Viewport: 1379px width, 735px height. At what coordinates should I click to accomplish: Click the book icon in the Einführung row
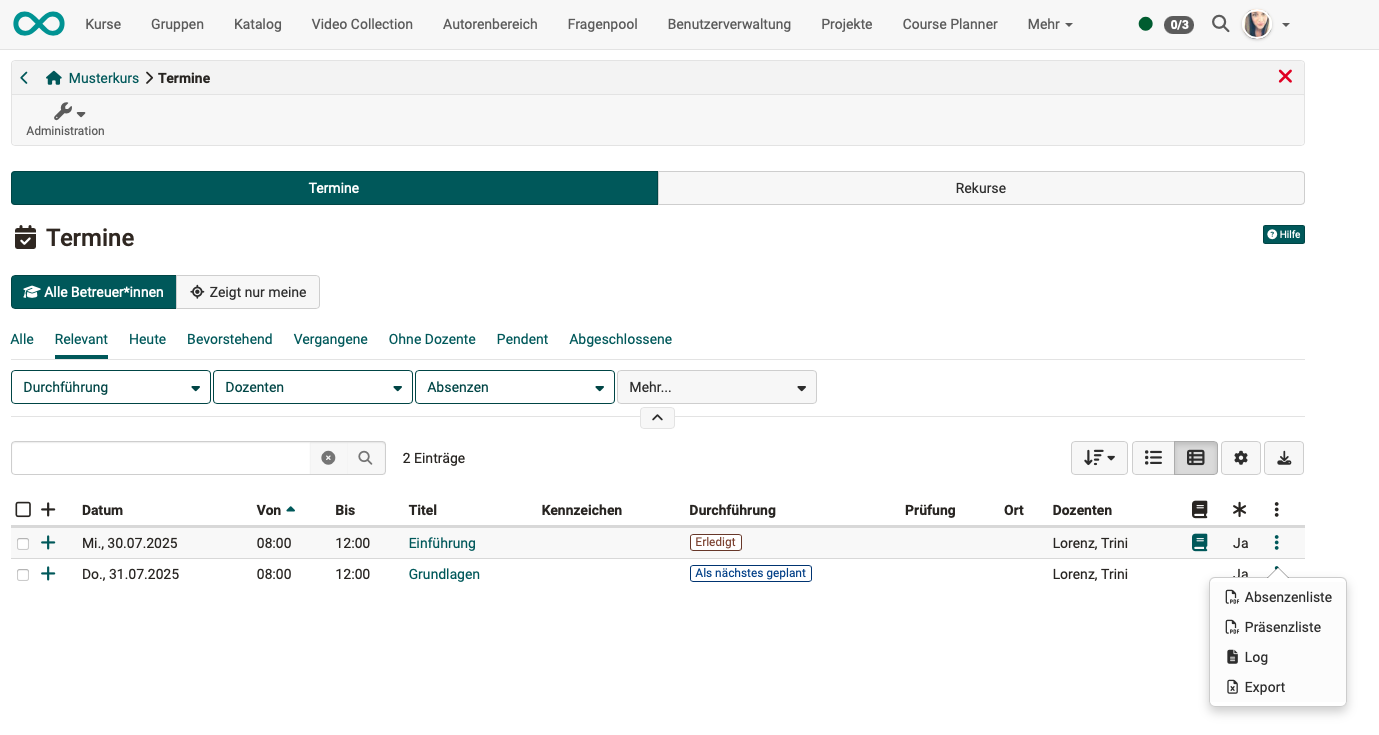pyautogui.click(x=1199, y=542)
